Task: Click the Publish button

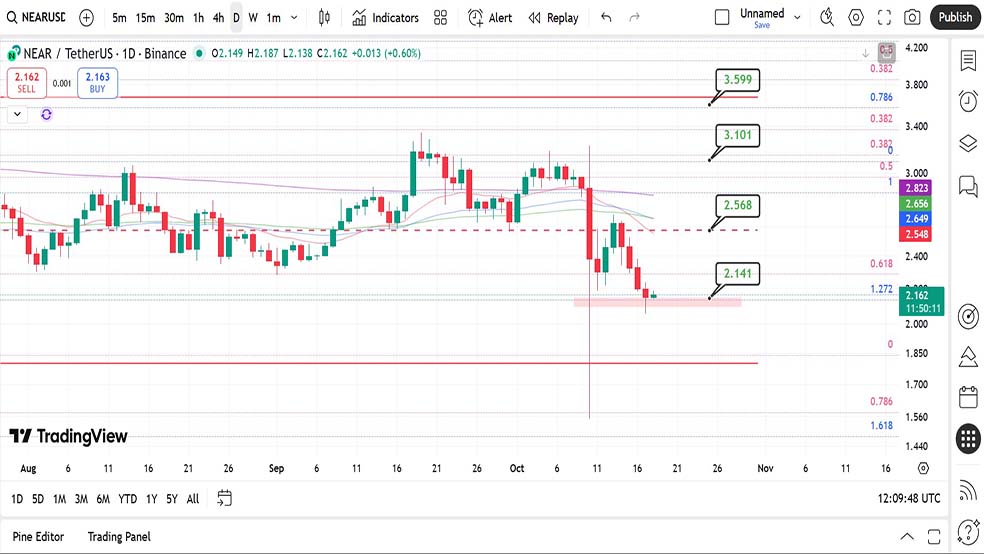Action: [x=955, y=17]
